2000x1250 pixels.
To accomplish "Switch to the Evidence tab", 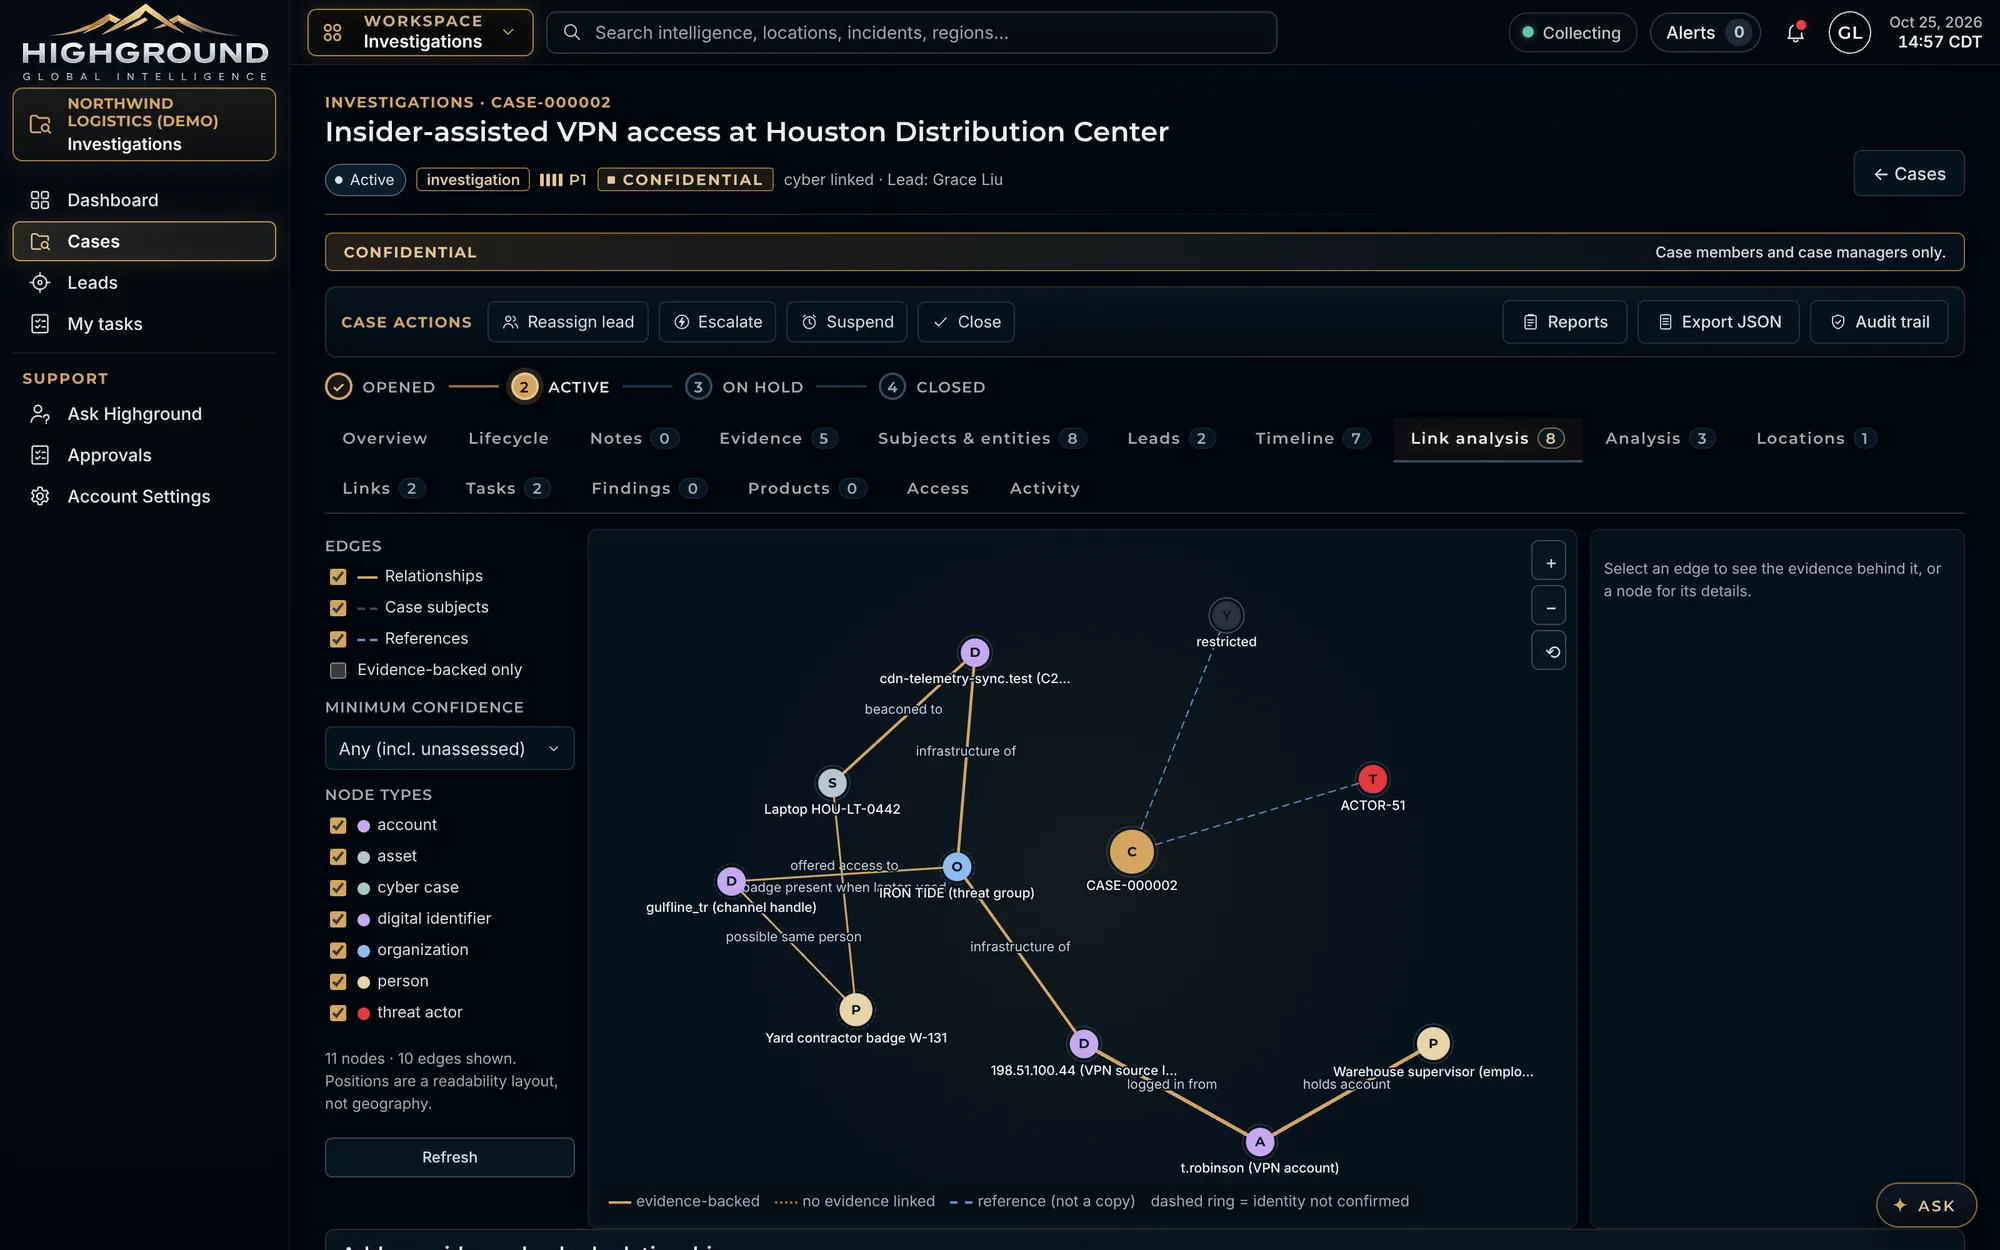I will click(x=778, y=438).
